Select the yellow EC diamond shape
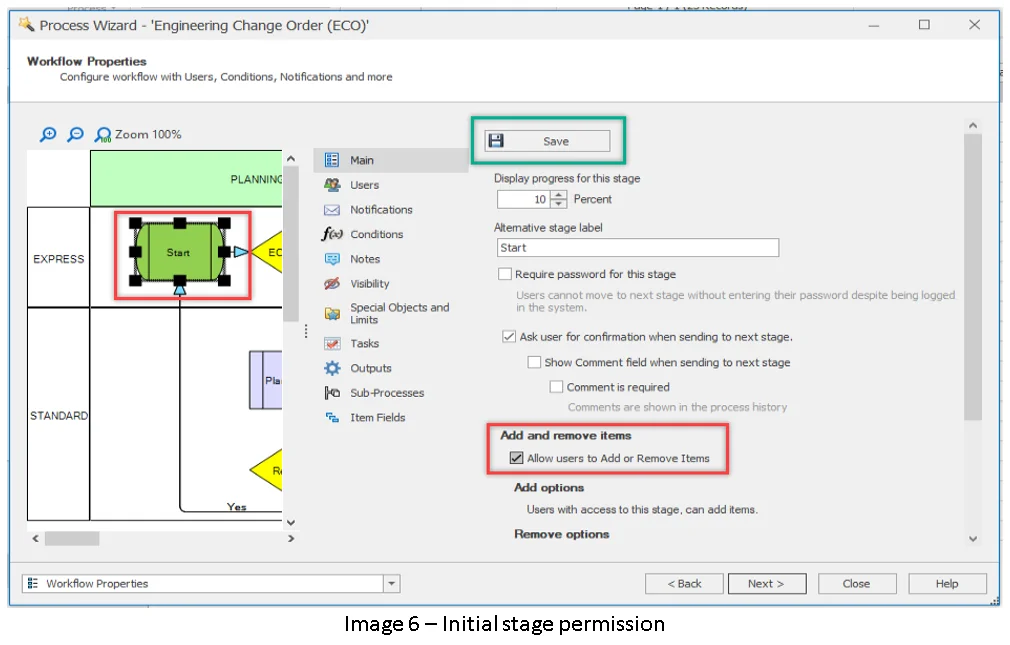This screenshot has width=1010, height=645. point(267,252)
